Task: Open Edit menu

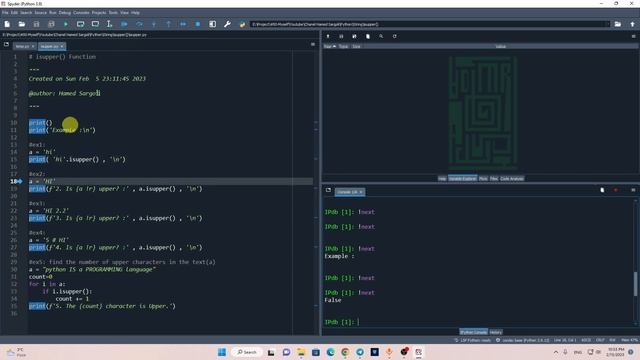Action: click(14, 13)
